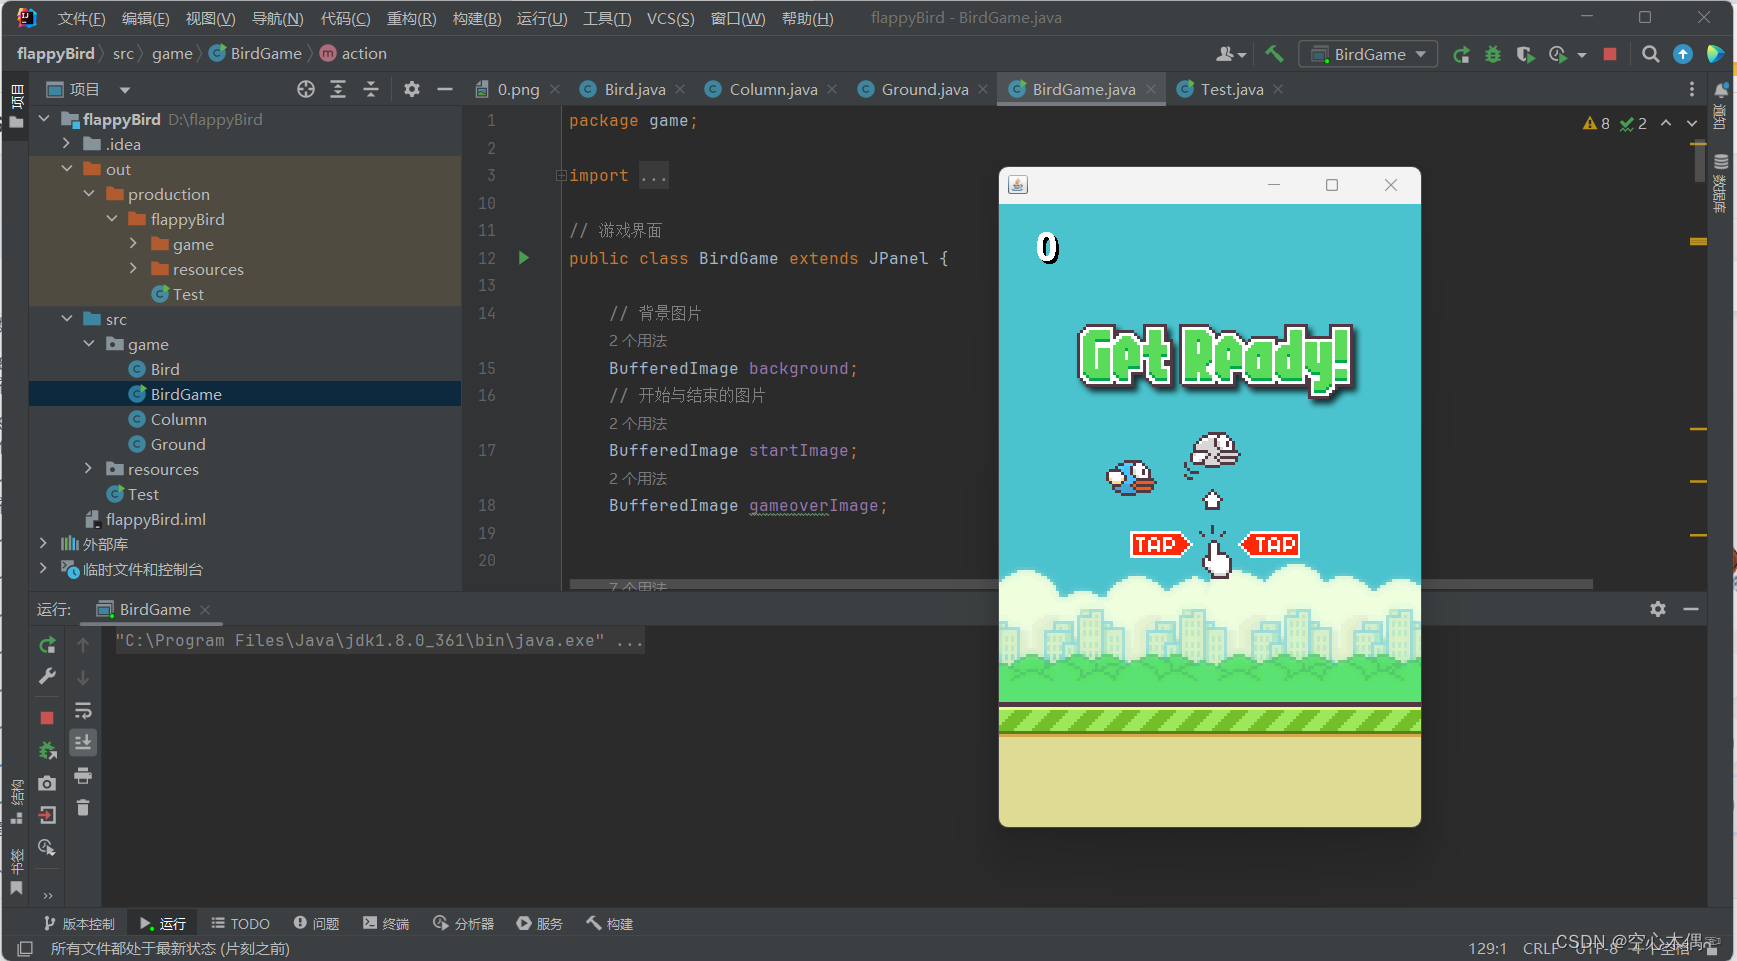Click the action method breadcrumb

(x=353, y=53)
